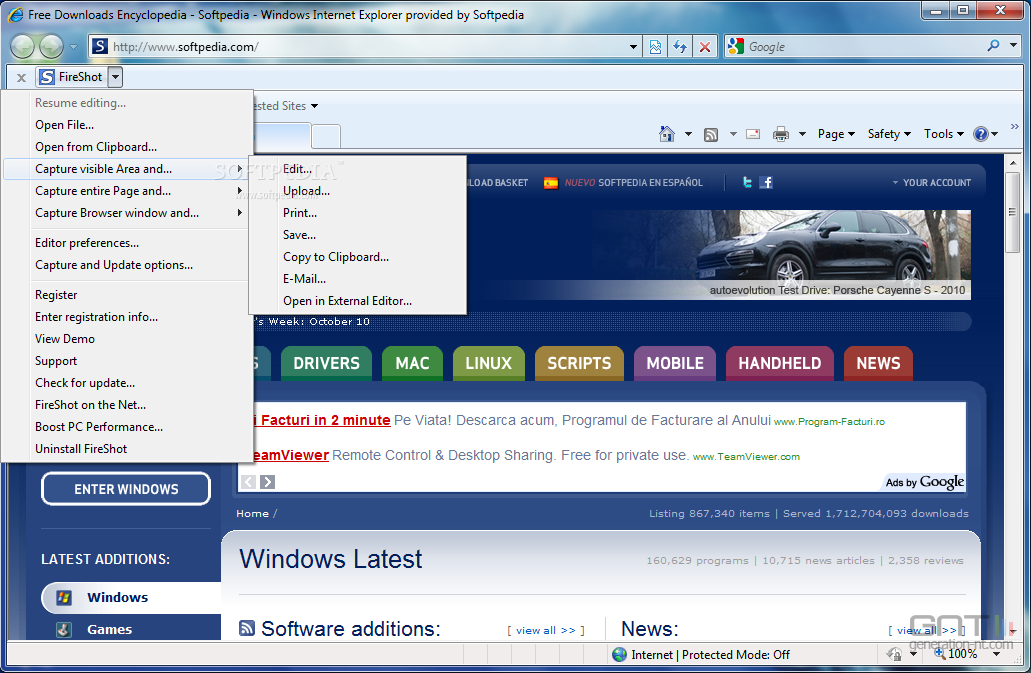Screen dimensions: 1031x673
Task: Choose Uninstall FireShot menu item
Action: point(81,449)
